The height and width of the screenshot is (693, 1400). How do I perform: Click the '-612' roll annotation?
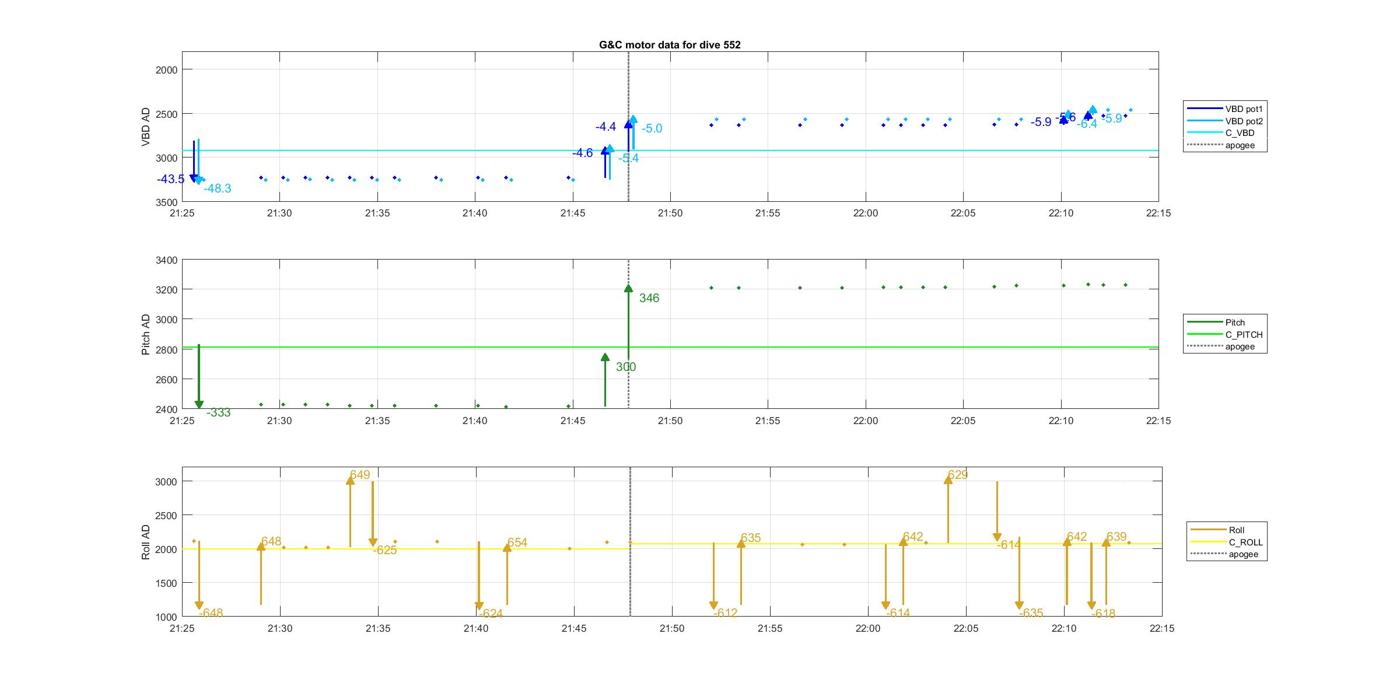click(x=725, y=613)
